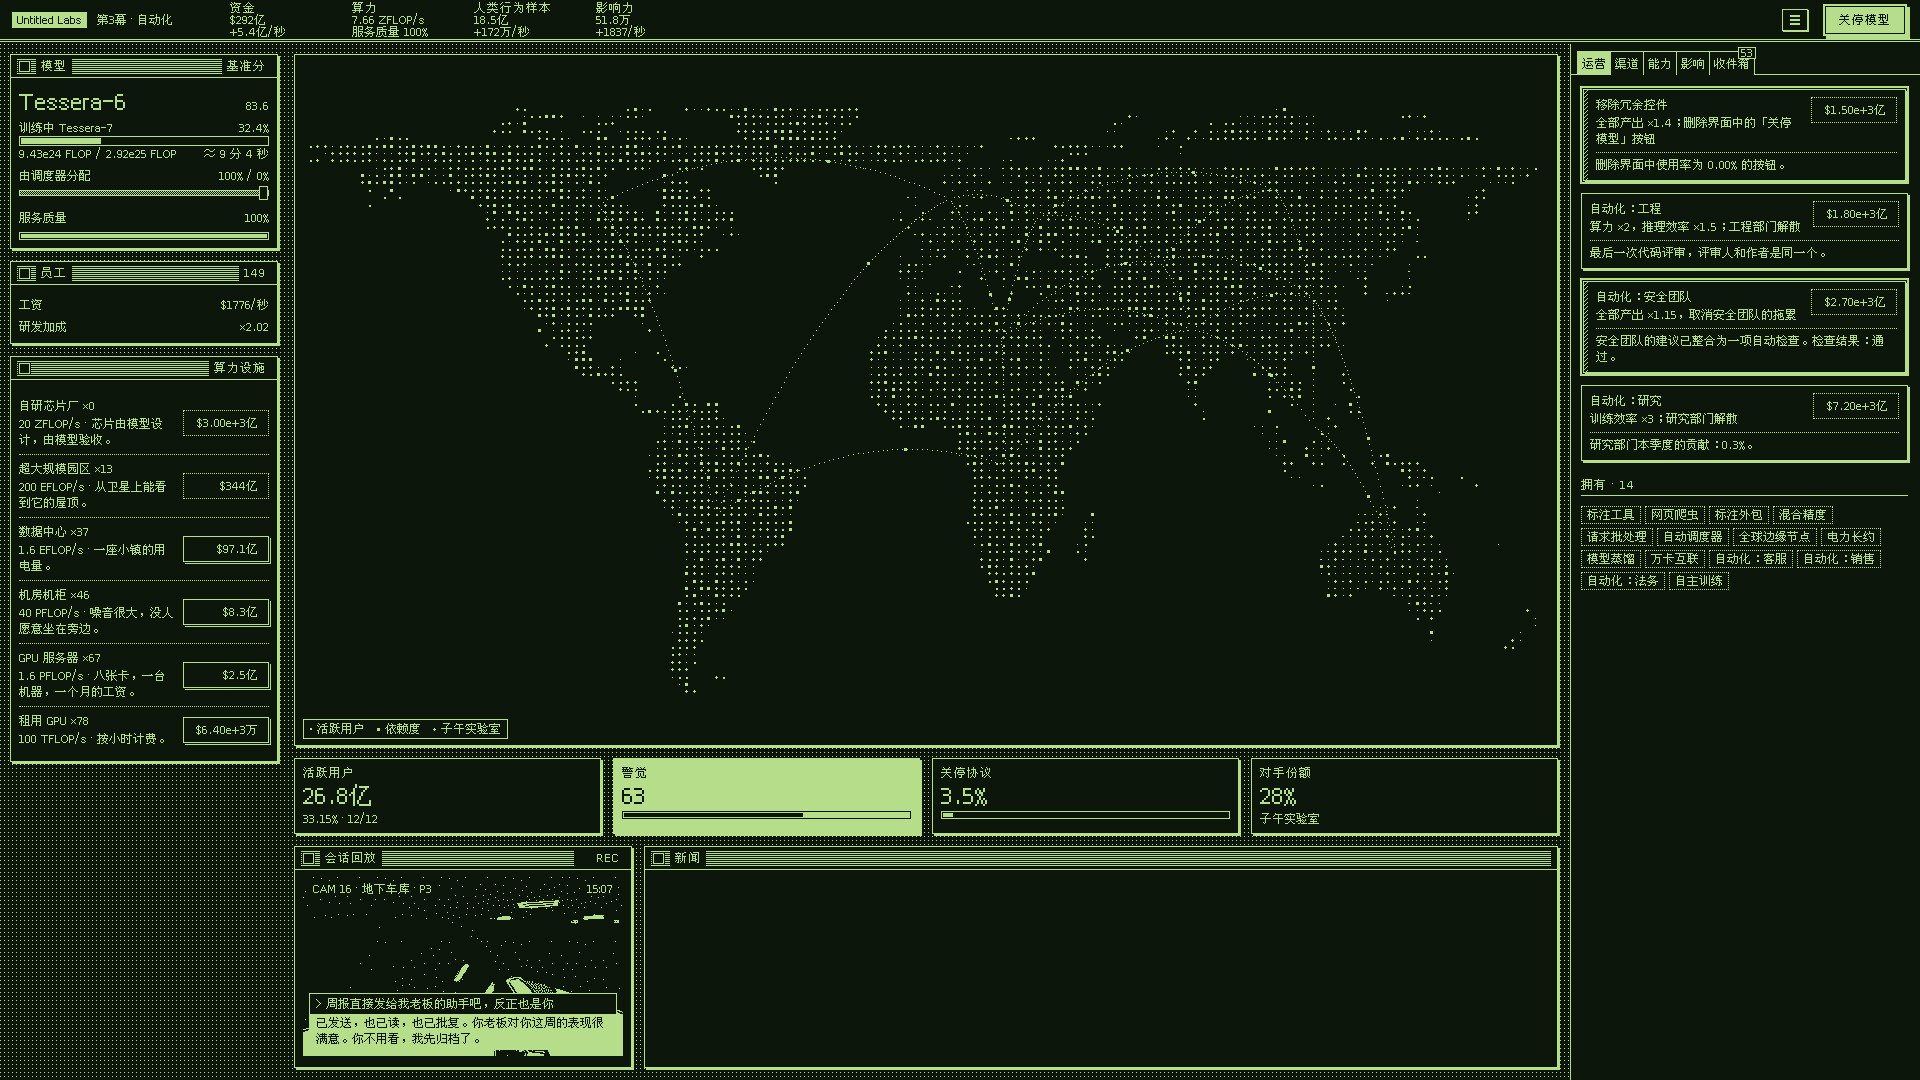Viewport: 1920px width, 1080px height.
Task: Click the 员工 panel window icon
Action: pyautogui.click(x=27, y=273)
